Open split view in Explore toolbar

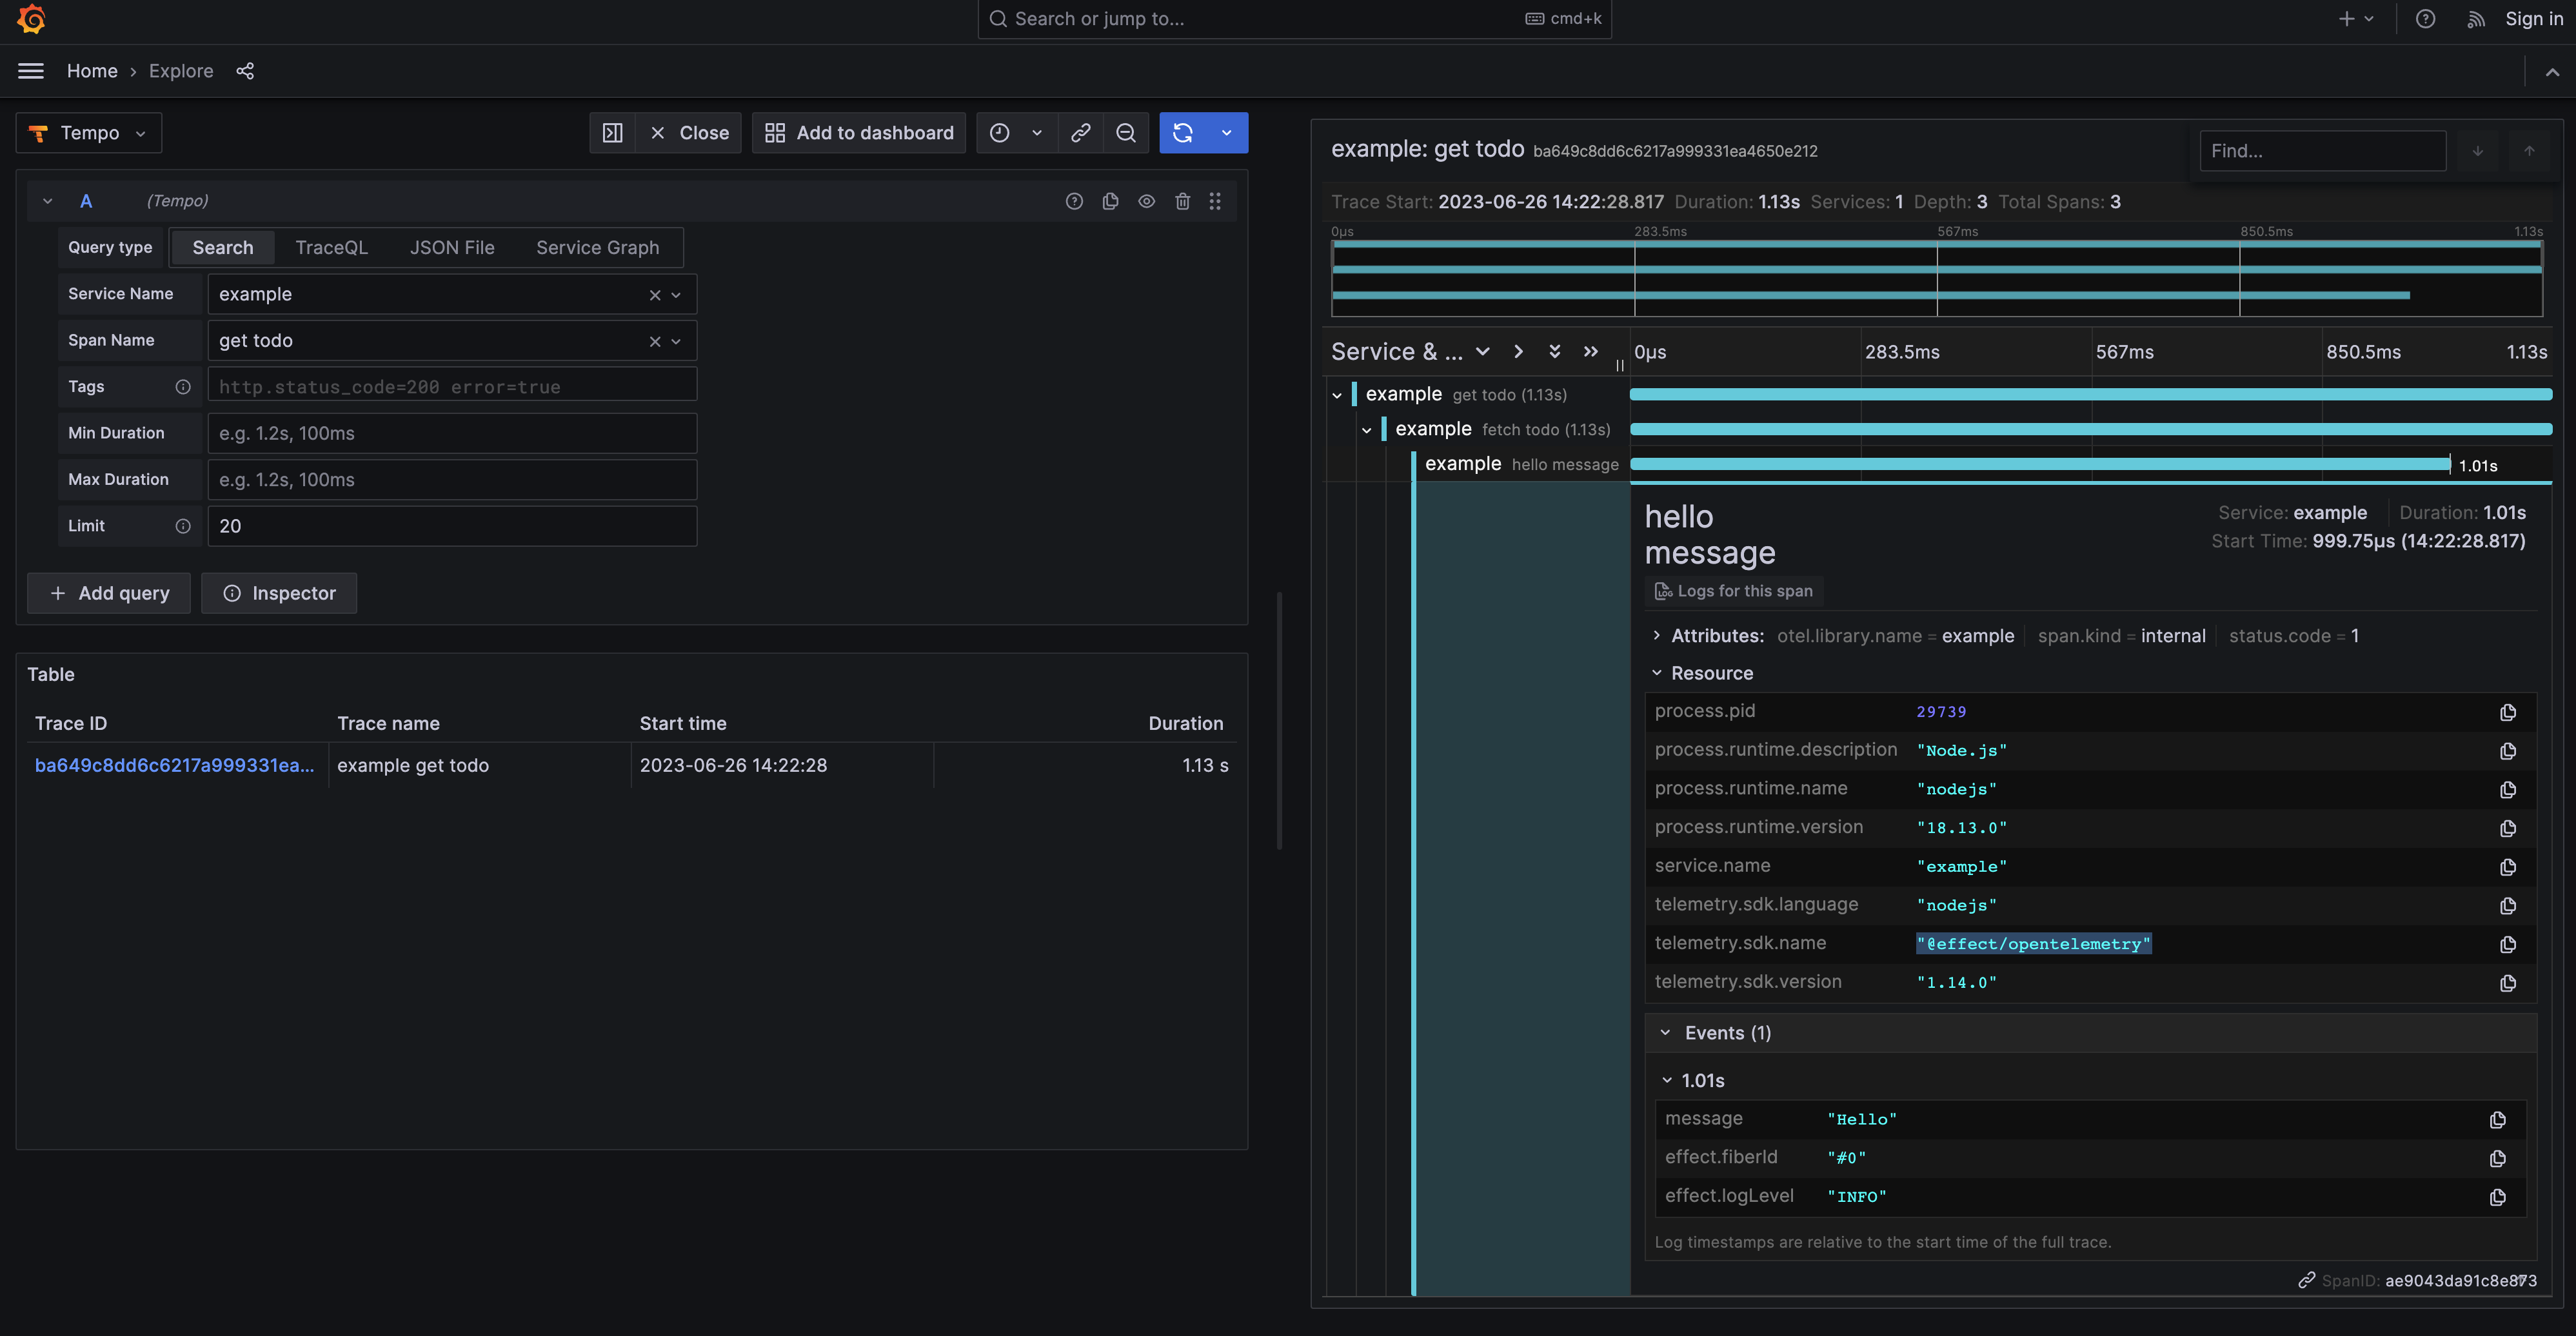tap(612, 132)
